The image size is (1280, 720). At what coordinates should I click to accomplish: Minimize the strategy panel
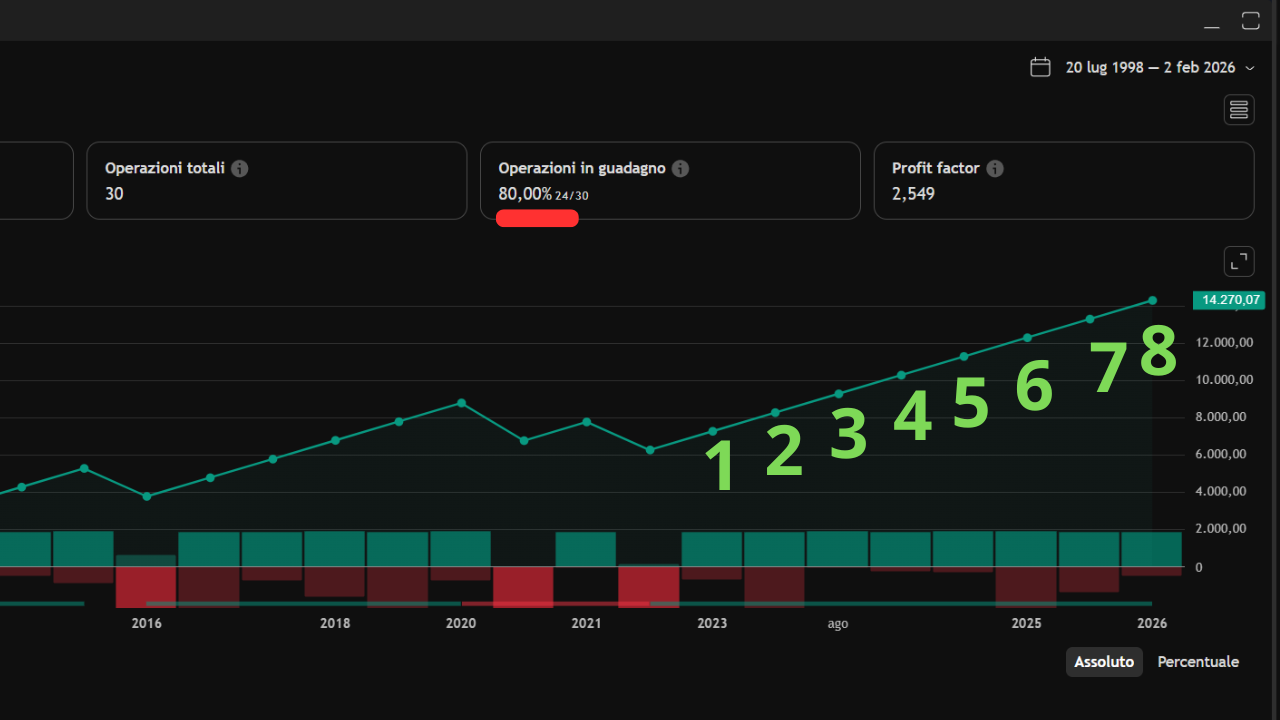1212,22
